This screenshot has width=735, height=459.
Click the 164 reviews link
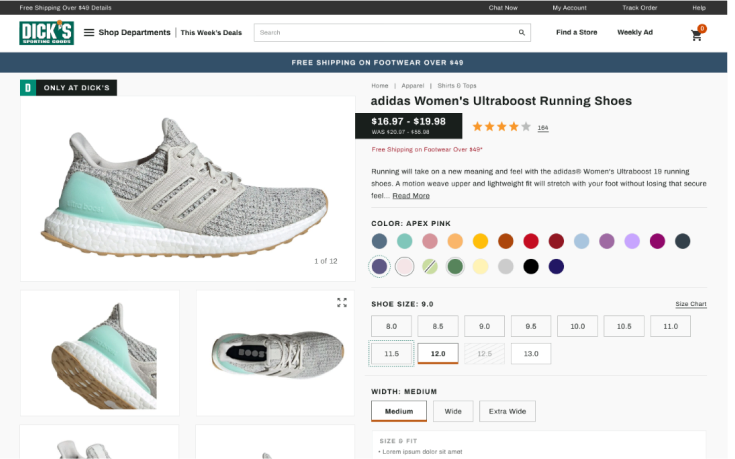543,128
